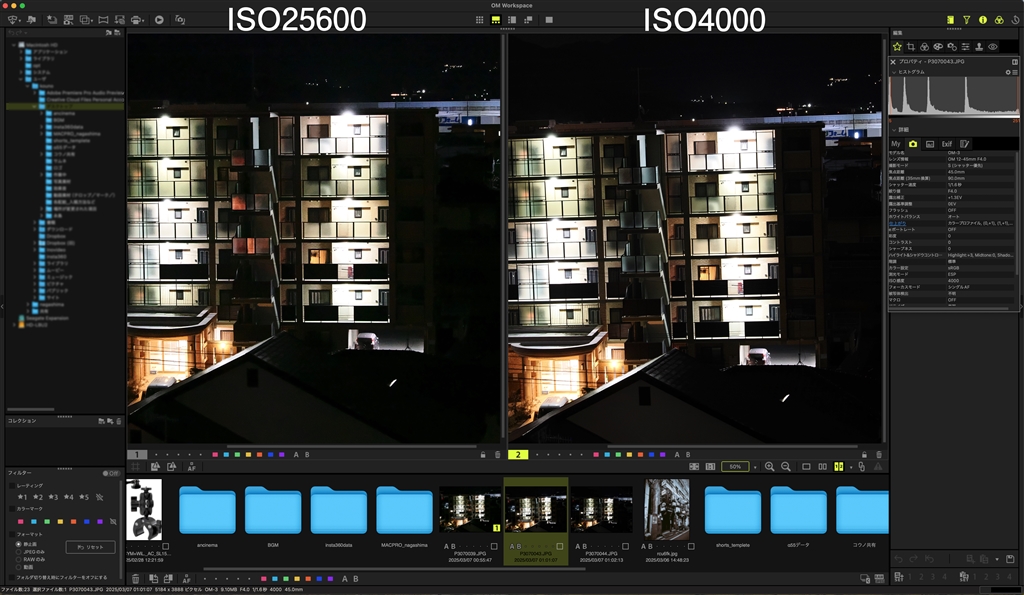
Task: Click the trash icon in bottom browser toolbar
Action: pyautogui.click(x=135, y=579)
